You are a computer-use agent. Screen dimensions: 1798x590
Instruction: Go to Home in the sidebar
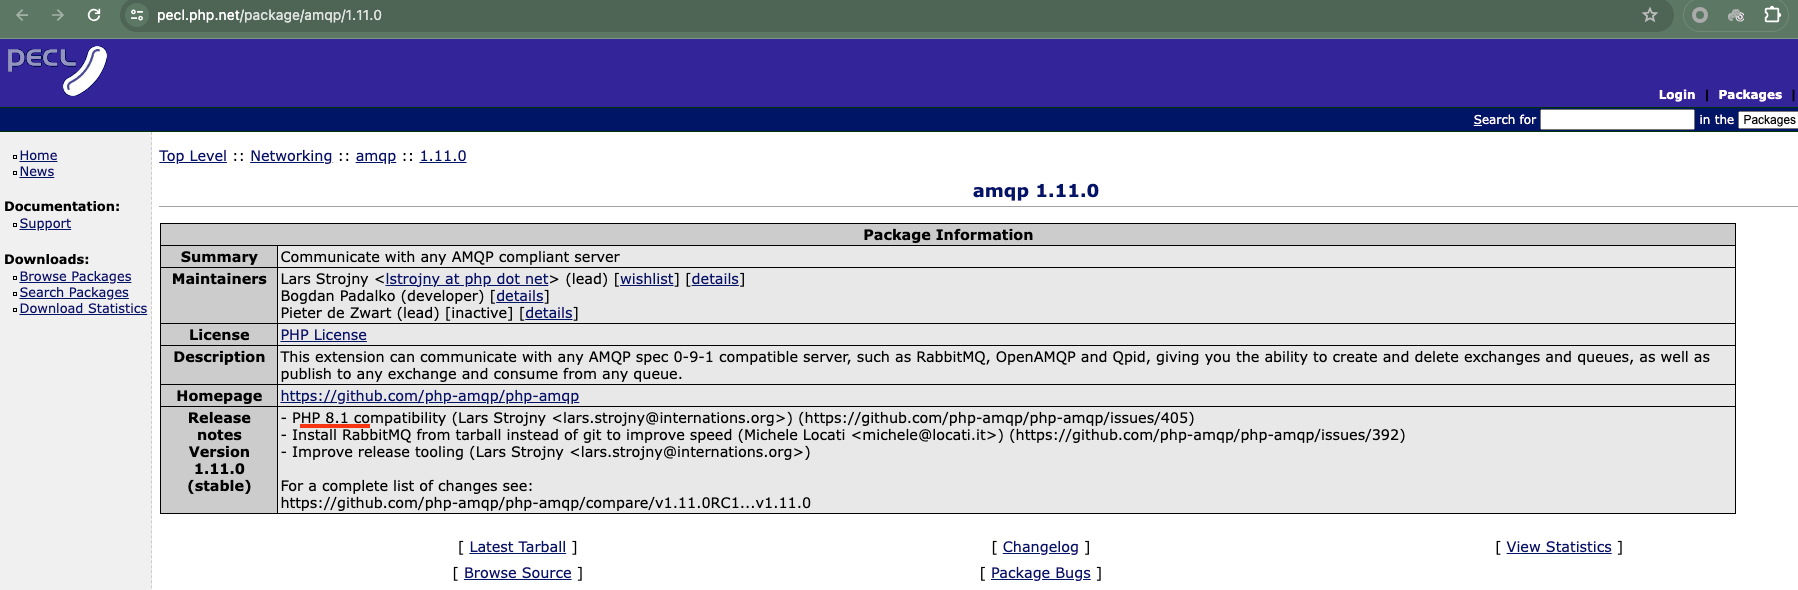click(x=38, y=156)
